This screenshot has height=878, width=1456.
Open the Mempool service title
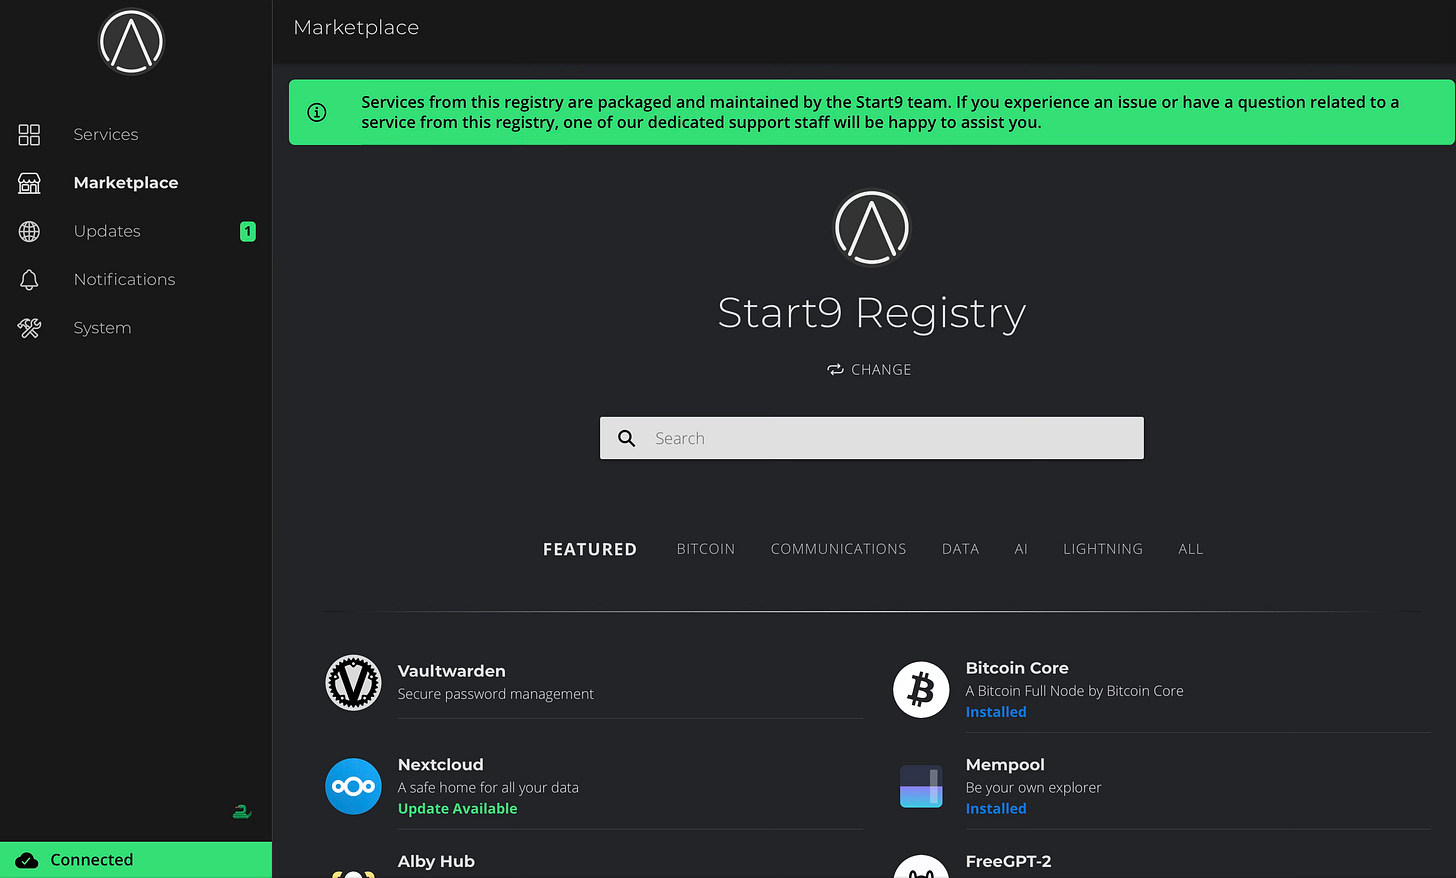(1005, 765)
